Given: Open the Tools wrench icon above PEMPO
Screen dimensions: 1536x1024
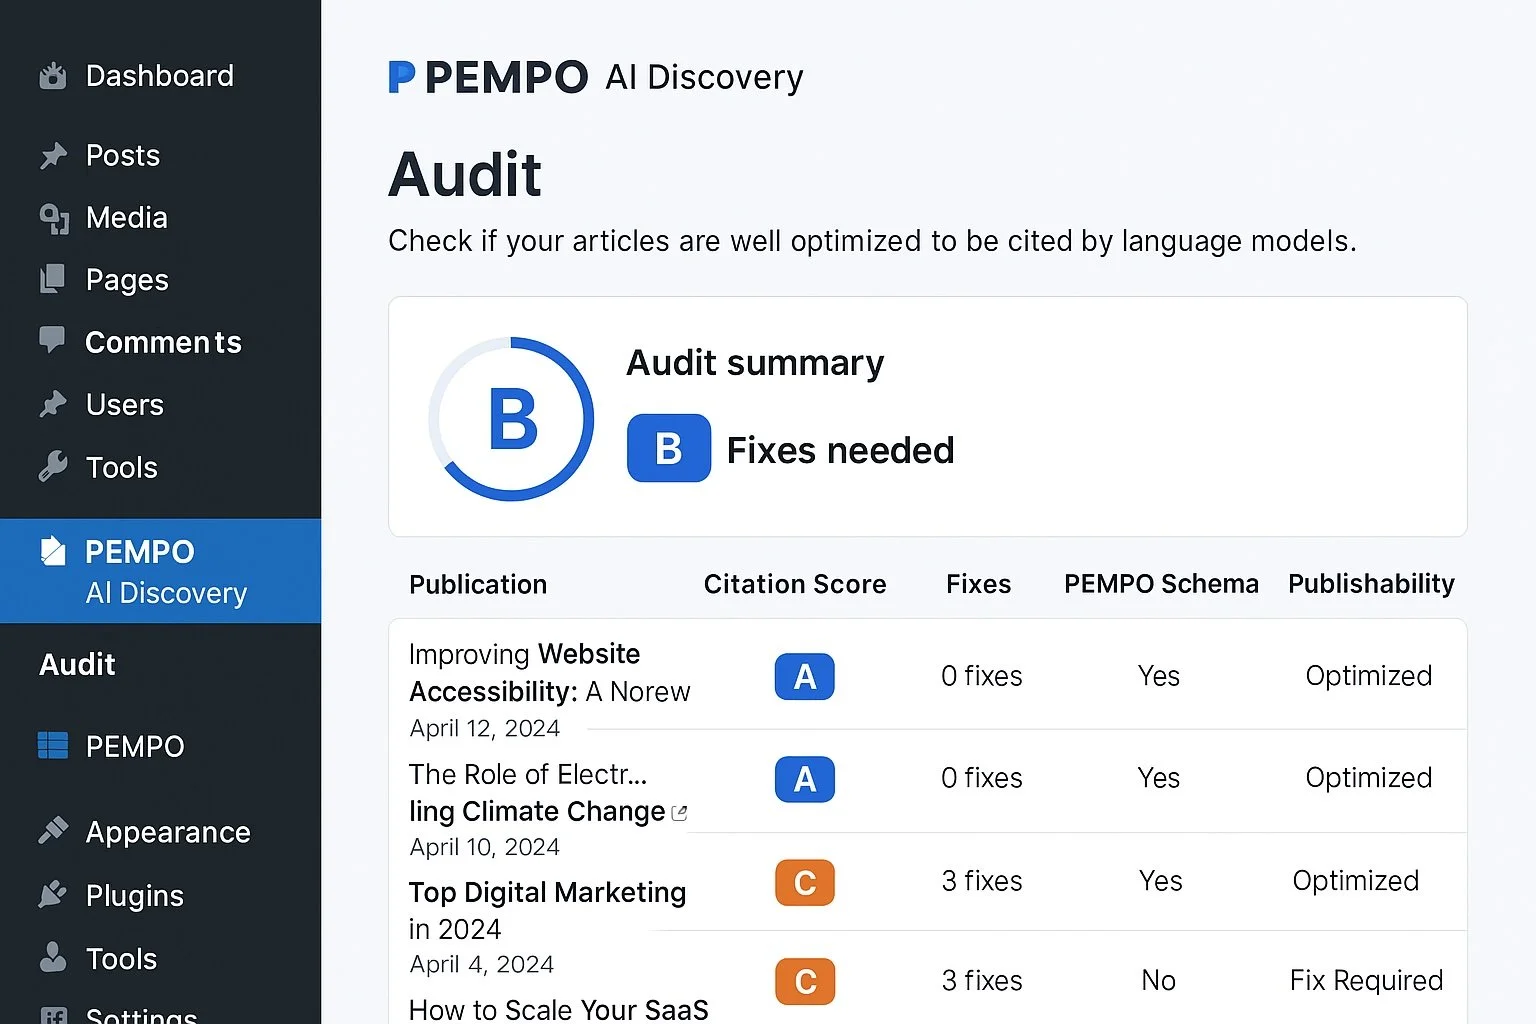Looking at the screenshot, I should coord(53,467).
